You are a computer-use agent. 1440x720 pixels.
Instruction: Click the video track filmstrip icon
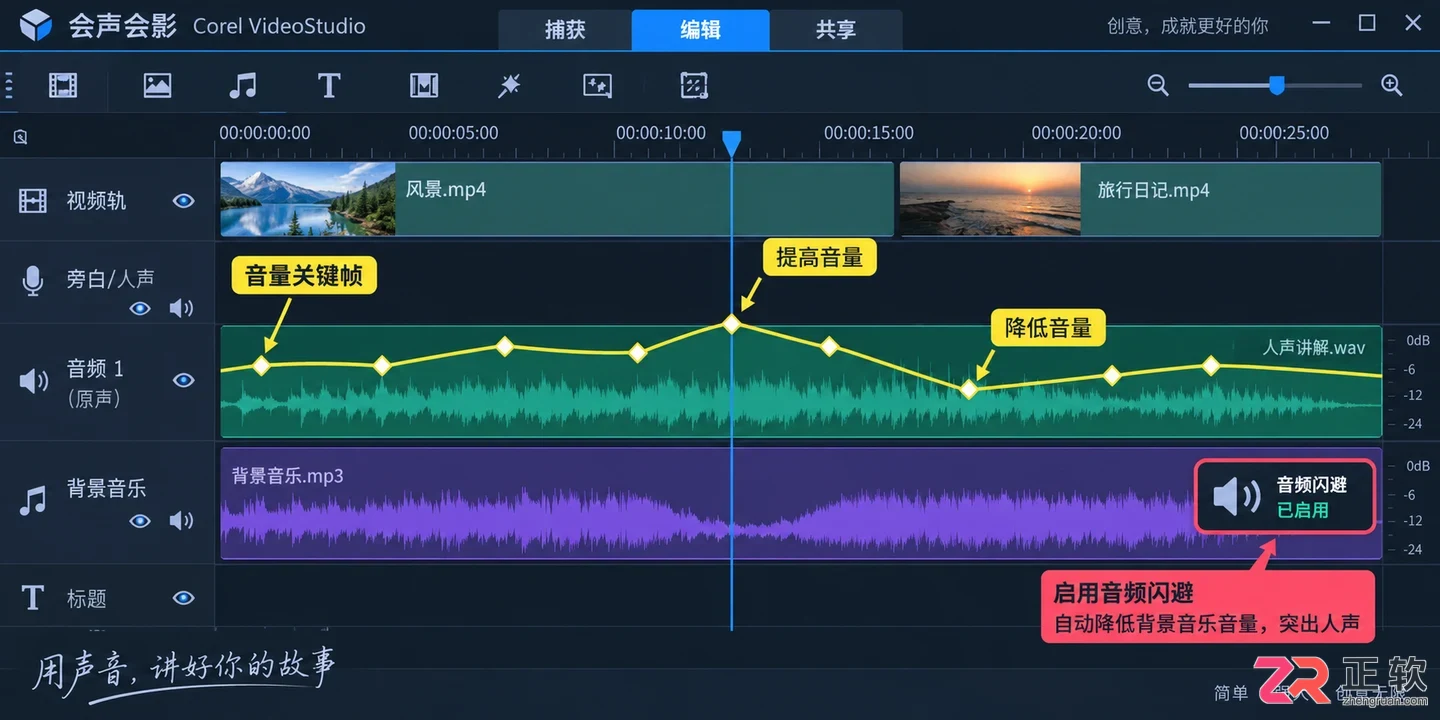pyautogui.click(x=33, y=201)
